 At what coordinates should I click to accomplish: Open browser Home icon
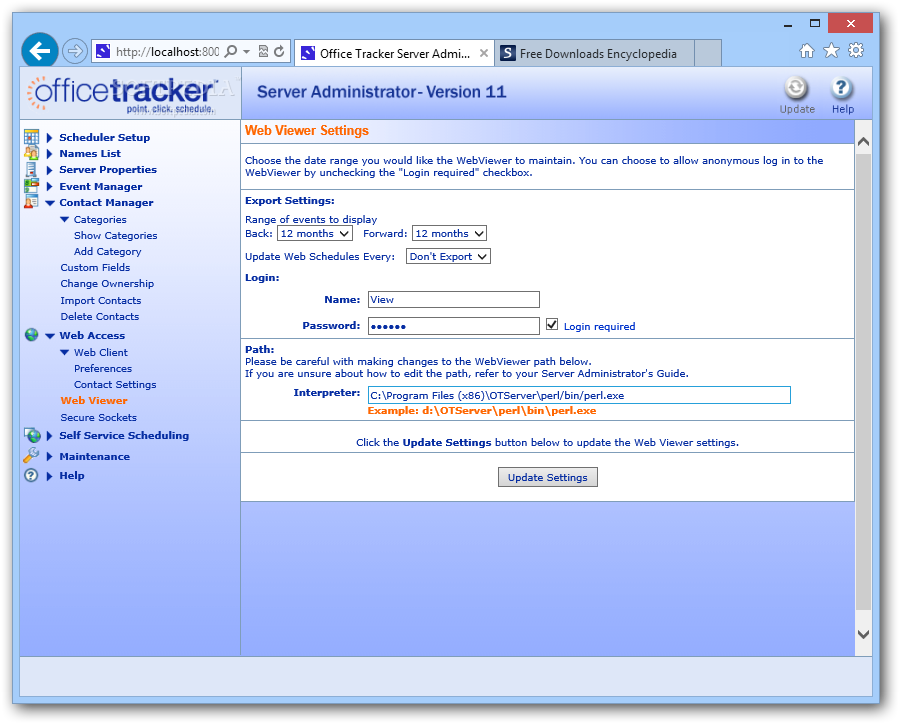pos(806,51)
